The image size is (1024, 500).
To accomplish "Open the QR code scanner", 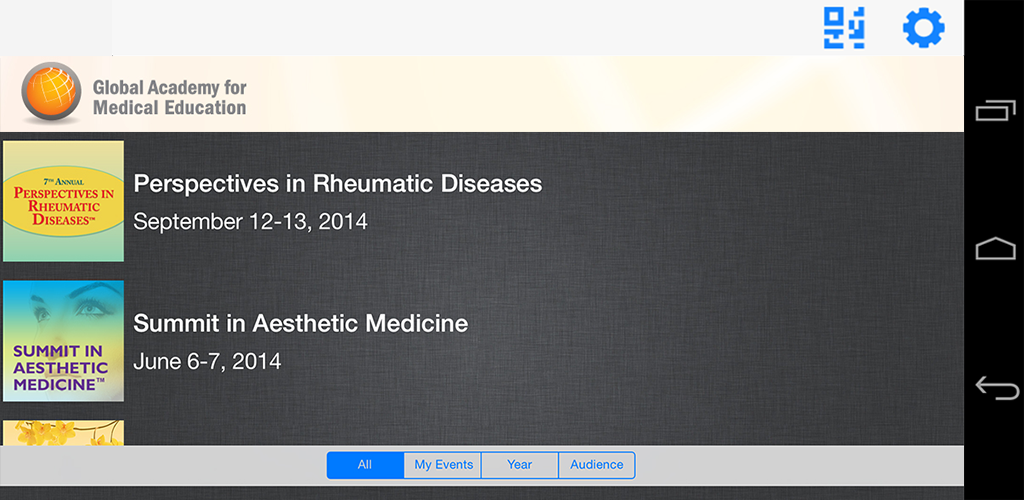I will (844, 28).
